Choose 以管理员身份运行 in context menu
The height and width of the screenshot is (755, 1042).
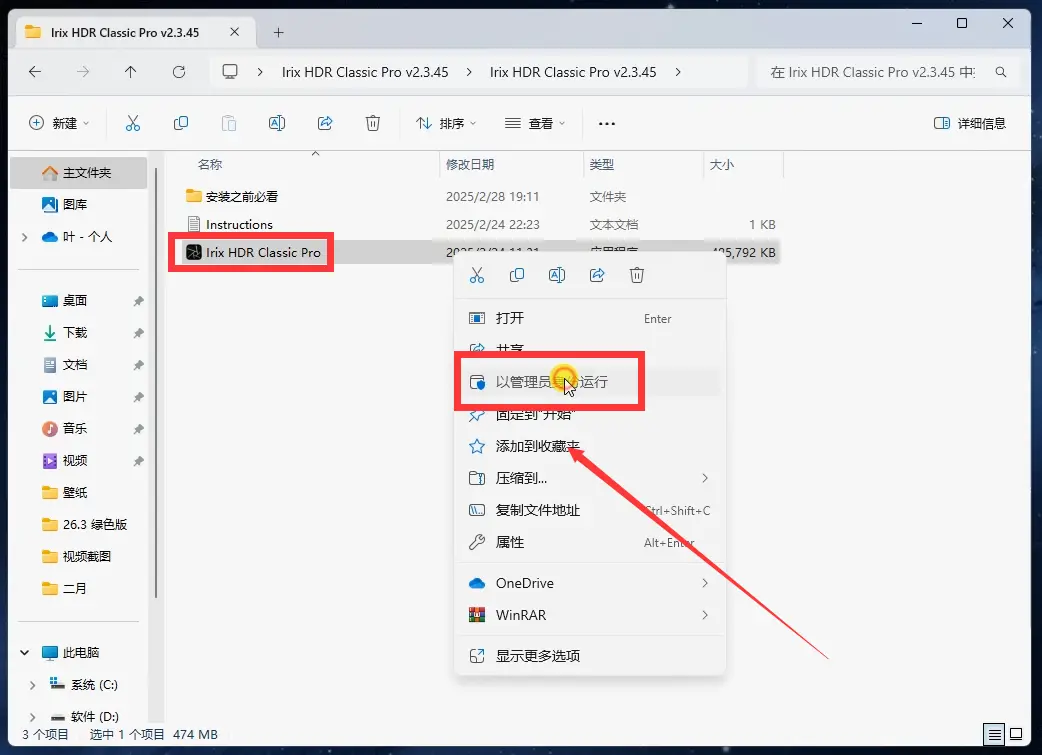pos(589,382)
